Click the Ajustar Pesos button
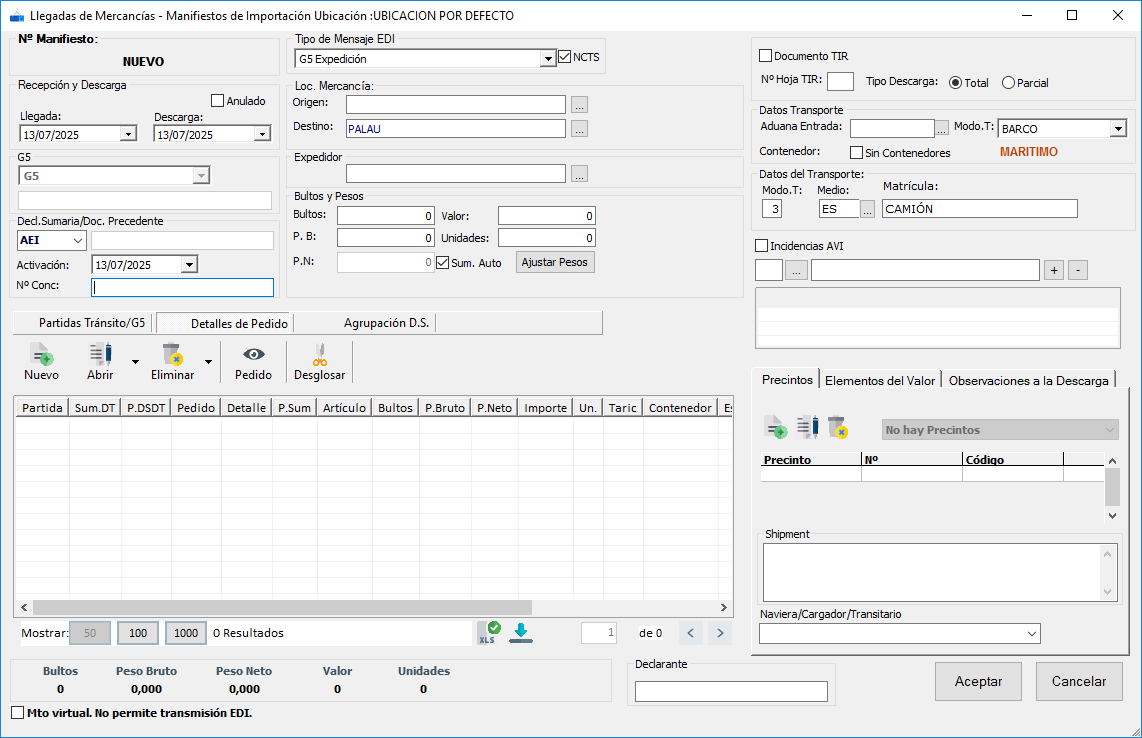1142x738 pixels. pyautogui.click(x=555, y=262)
